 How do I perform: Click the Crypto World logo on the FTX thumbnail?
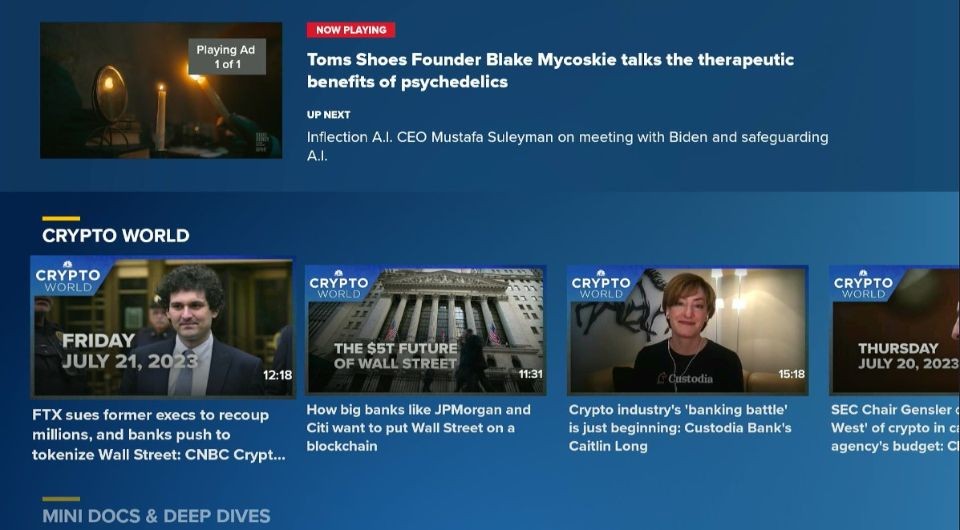coord(68,277)
